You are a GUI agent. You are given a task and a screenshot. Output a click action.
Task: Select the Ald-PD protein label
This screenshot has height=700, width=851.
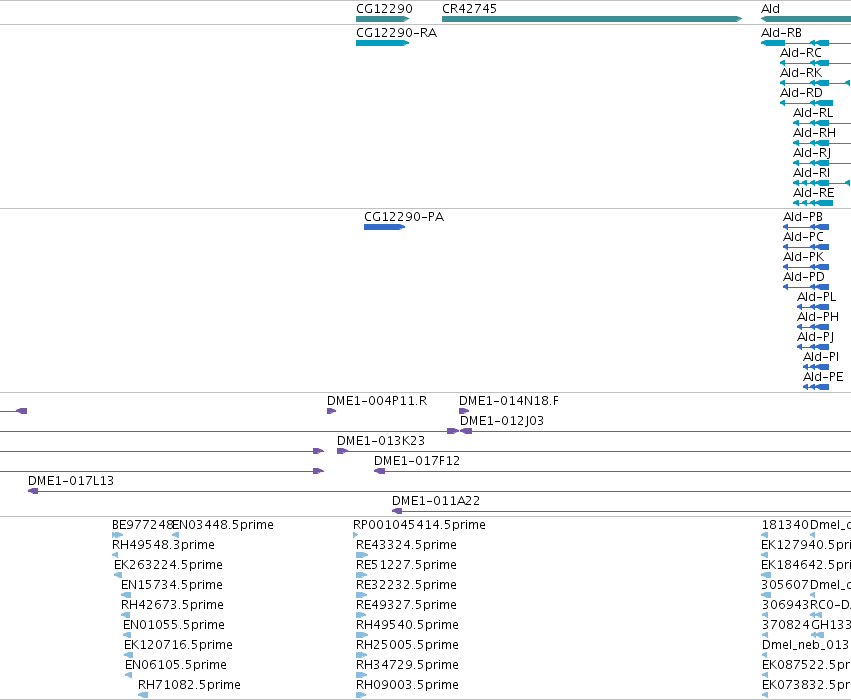pyautogui.click(x=803, y=277)
